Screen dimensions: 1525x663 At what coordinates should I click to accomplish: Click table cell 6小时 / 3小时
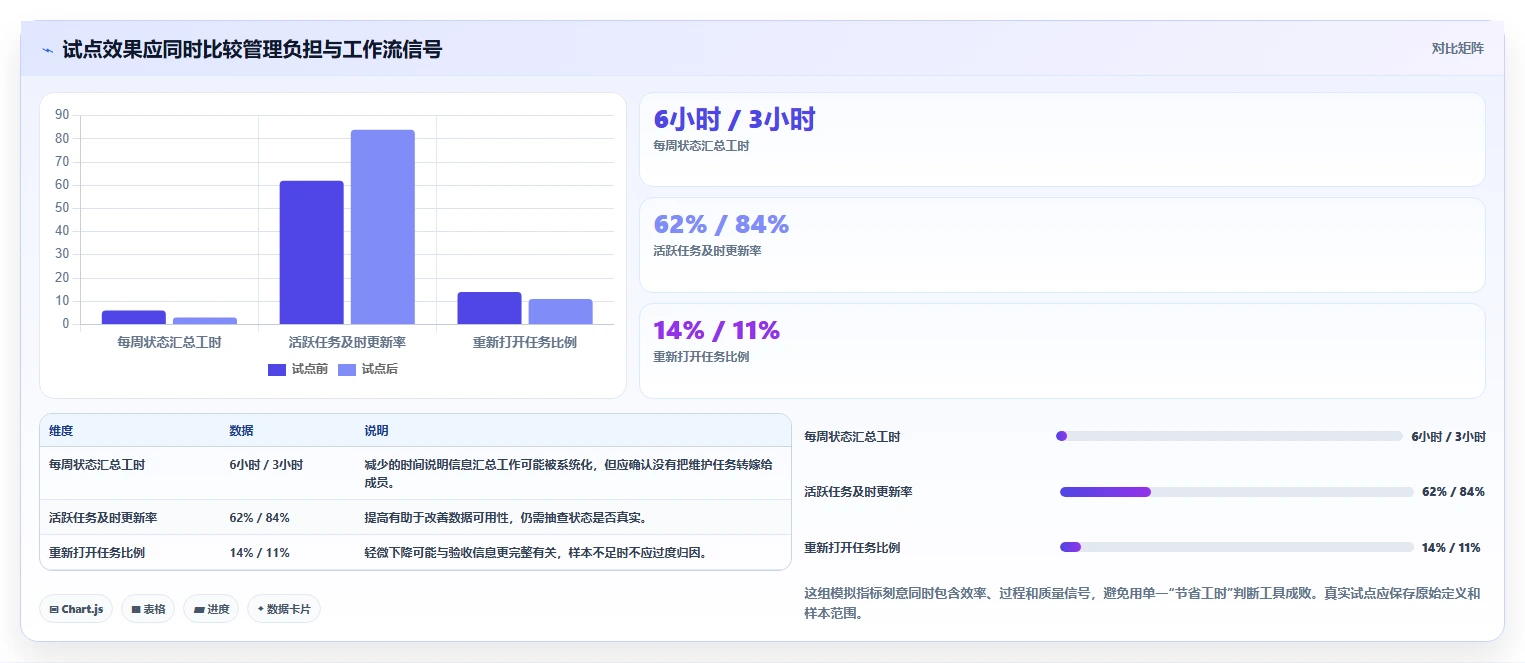(266, 465)
